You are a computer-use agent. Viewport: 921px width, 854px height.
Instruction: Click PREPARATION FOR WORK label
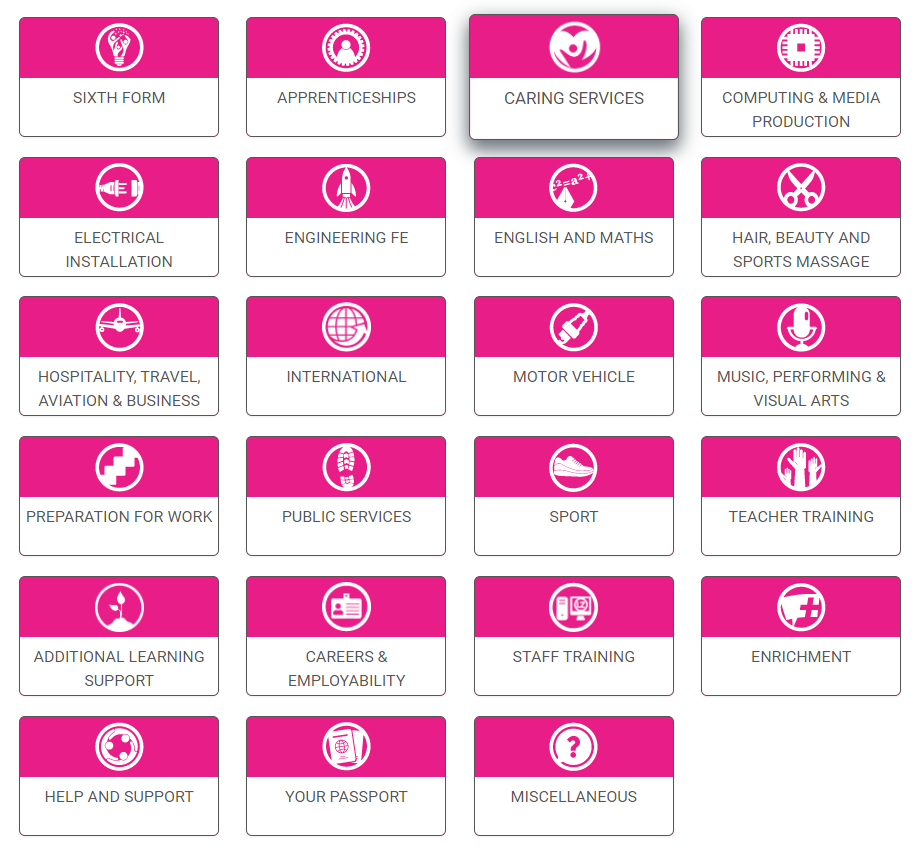point(119,517)
